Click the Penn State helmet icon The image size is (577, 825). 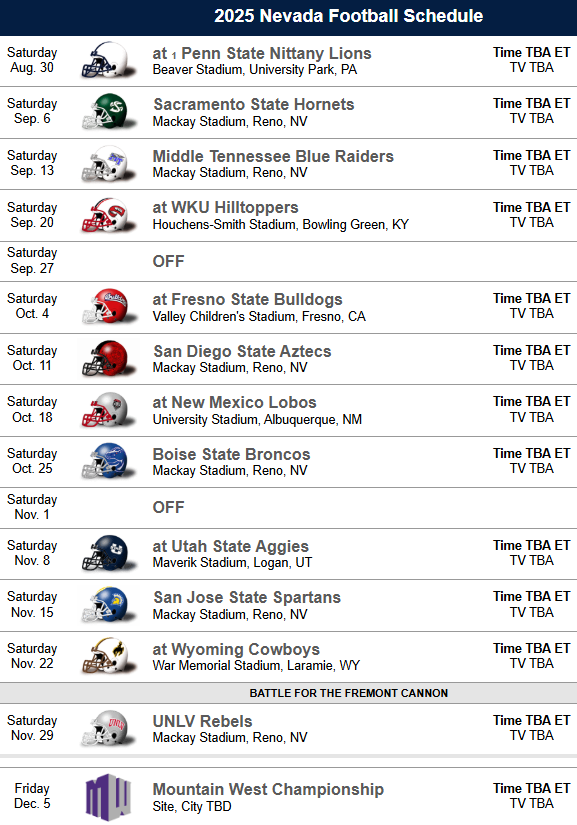click(x=107, y=61)
